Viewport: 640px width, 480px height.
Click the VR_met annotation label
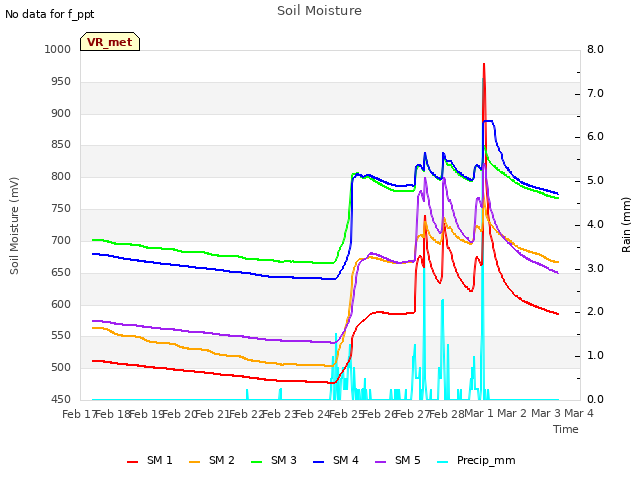110,42
